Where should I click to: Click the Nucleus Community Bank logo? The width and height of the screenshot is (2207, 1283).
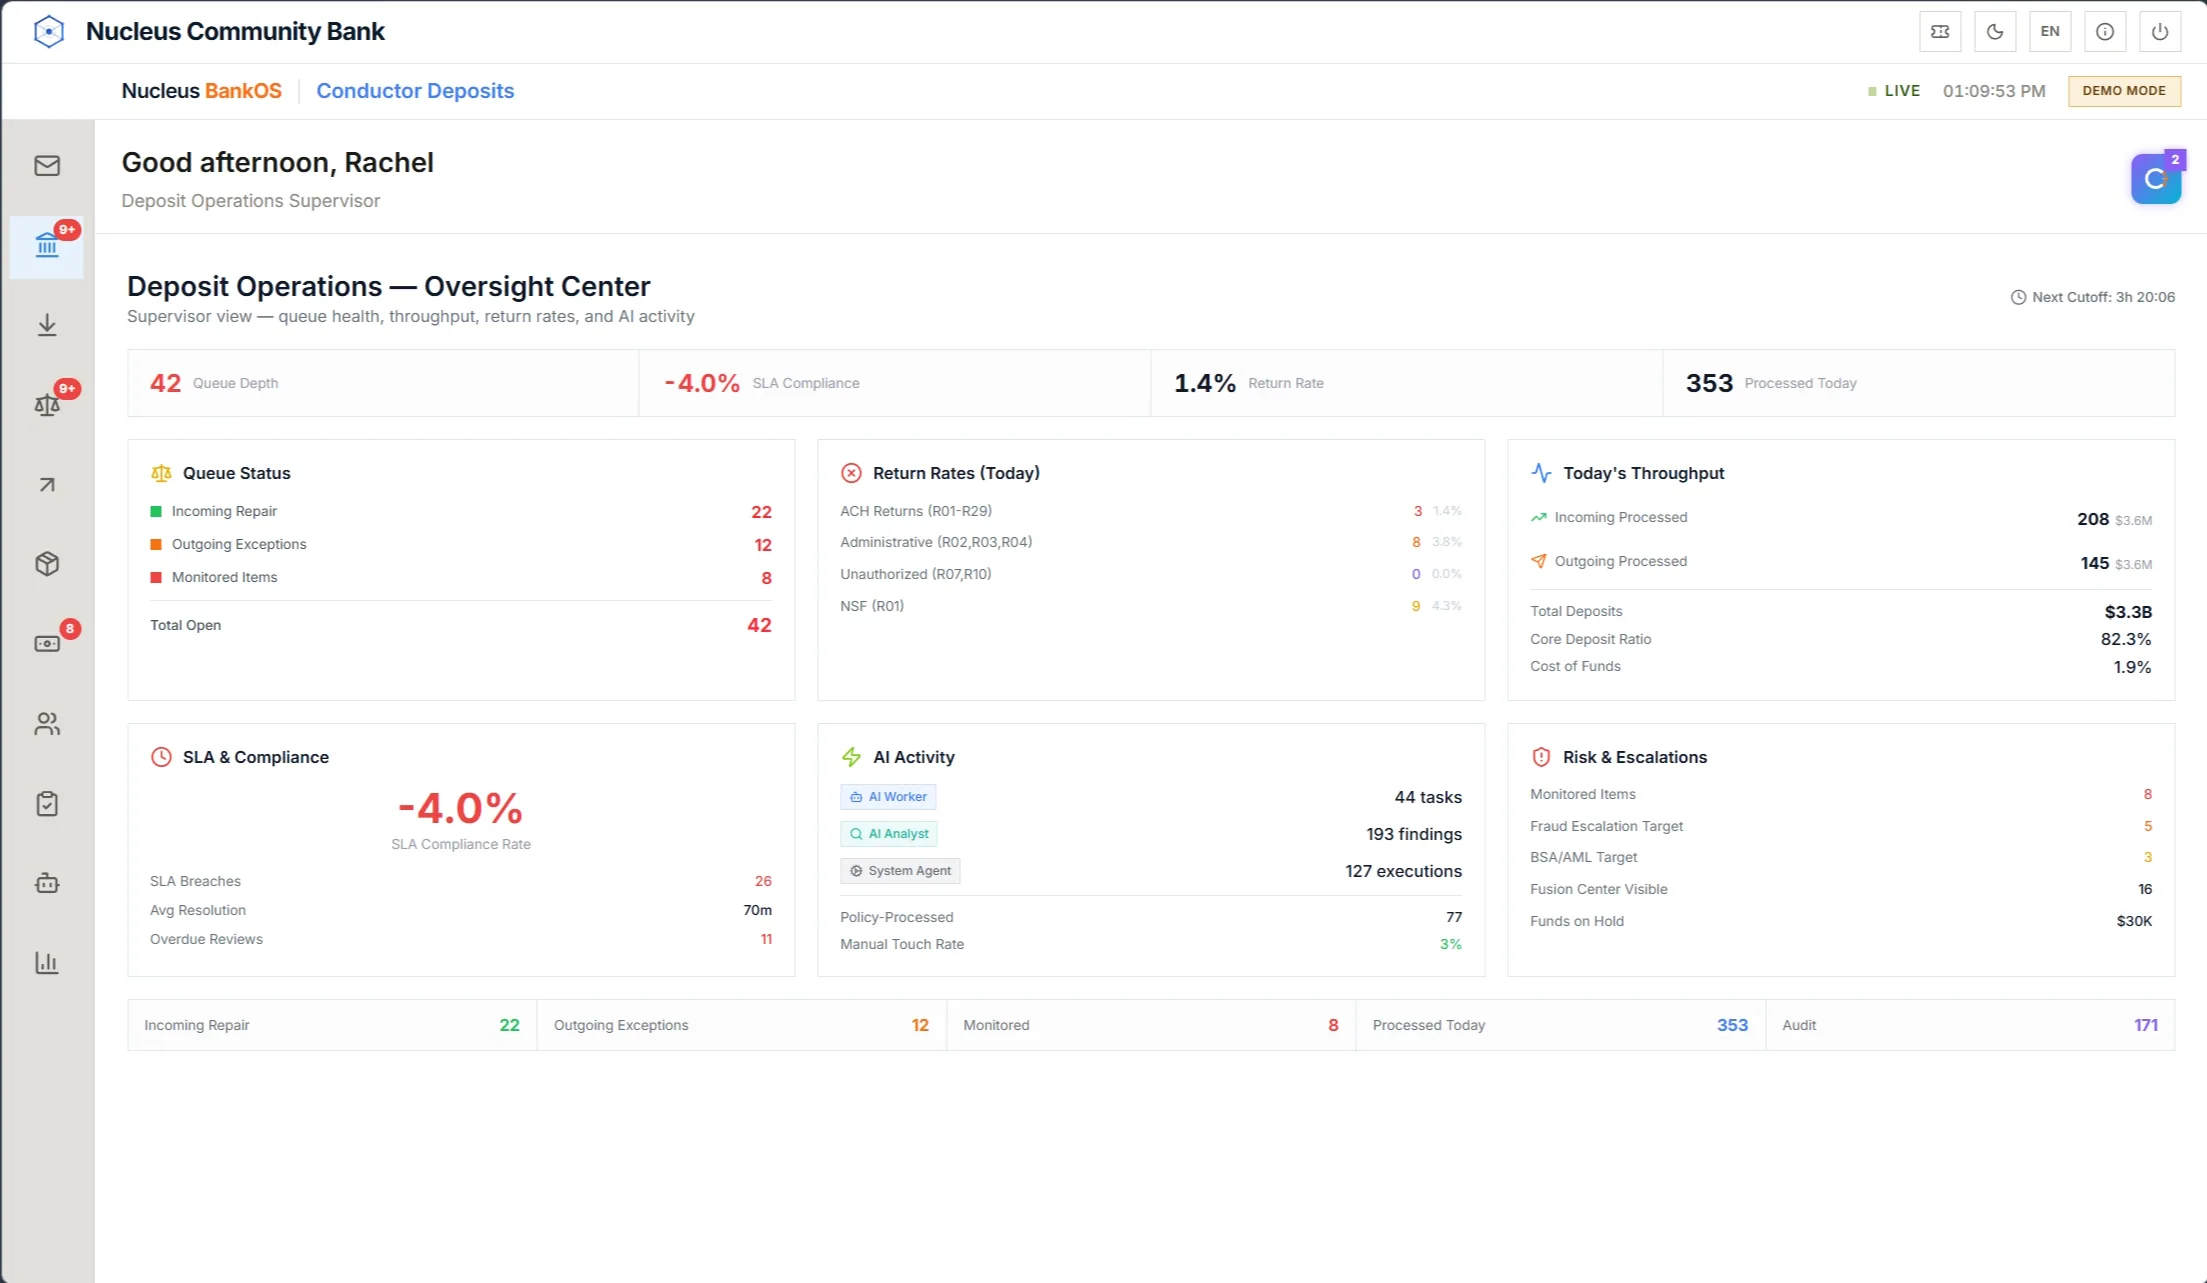[48, 32]
